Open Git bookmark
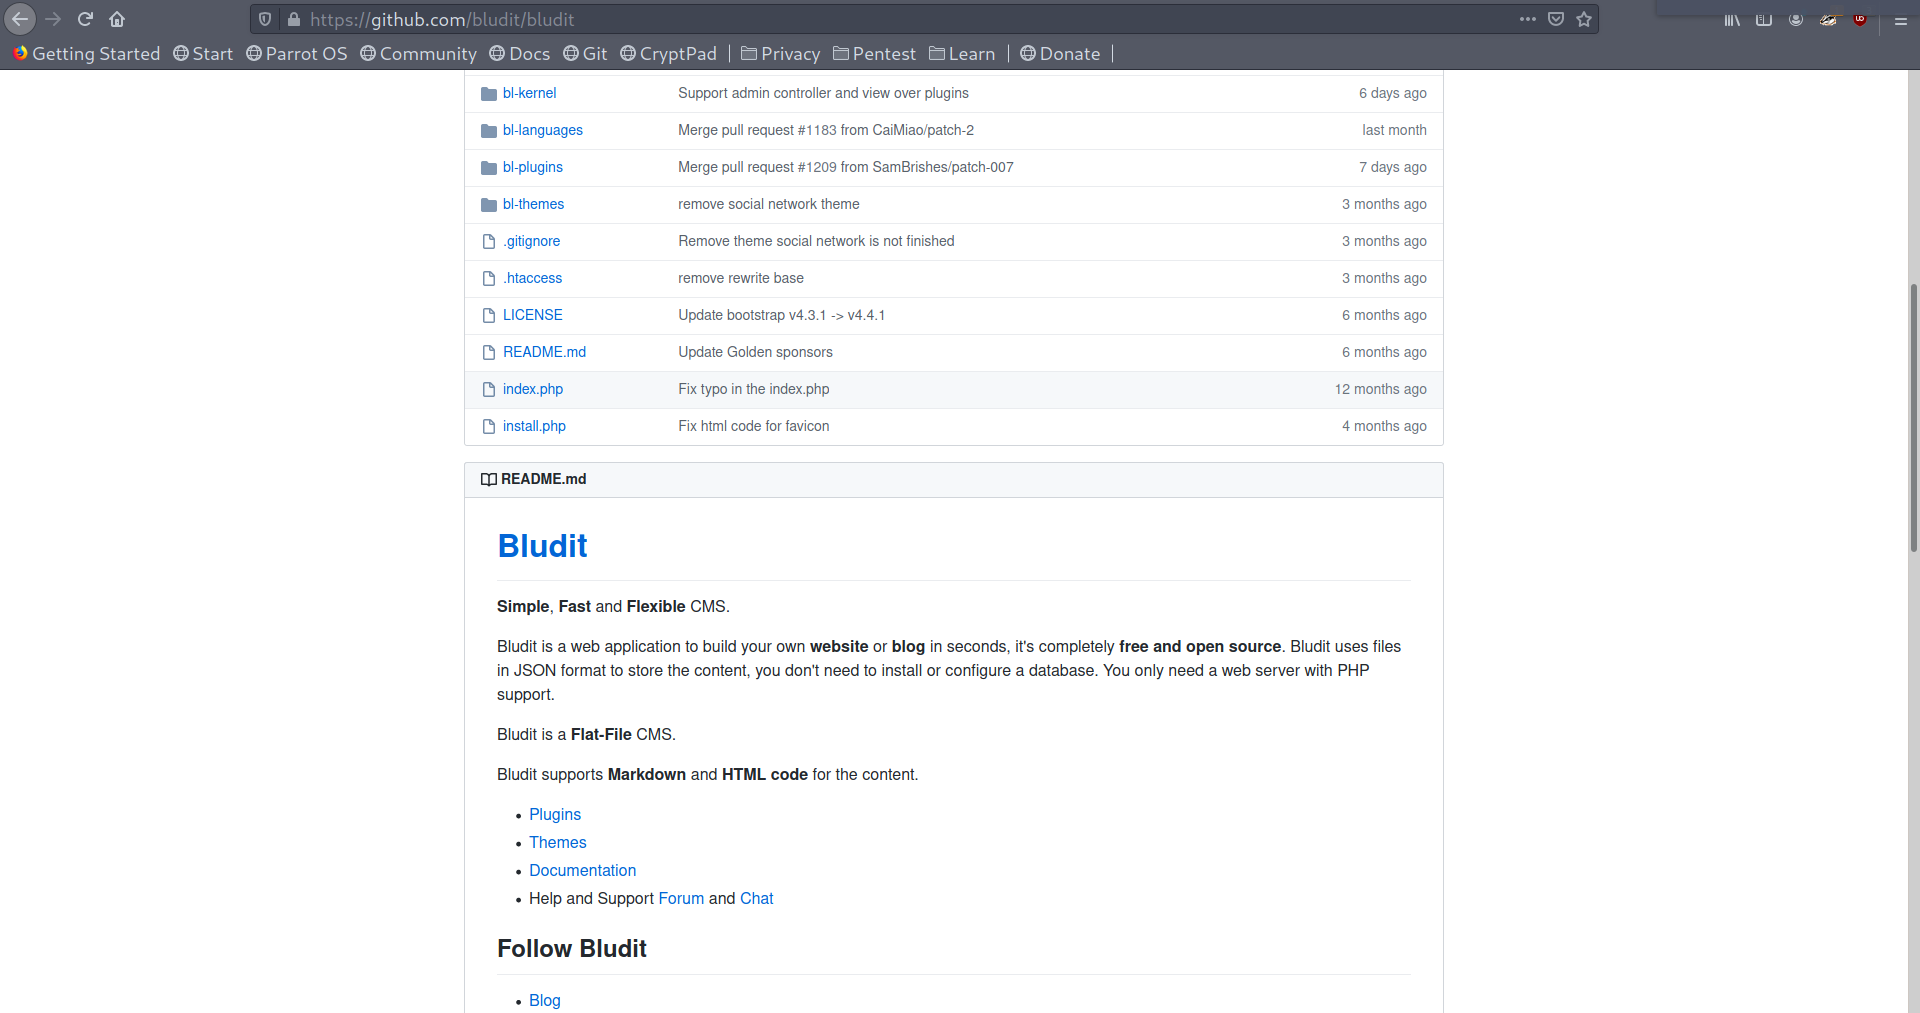Screen dimensions: 1920x1013 tap(585, 54)
